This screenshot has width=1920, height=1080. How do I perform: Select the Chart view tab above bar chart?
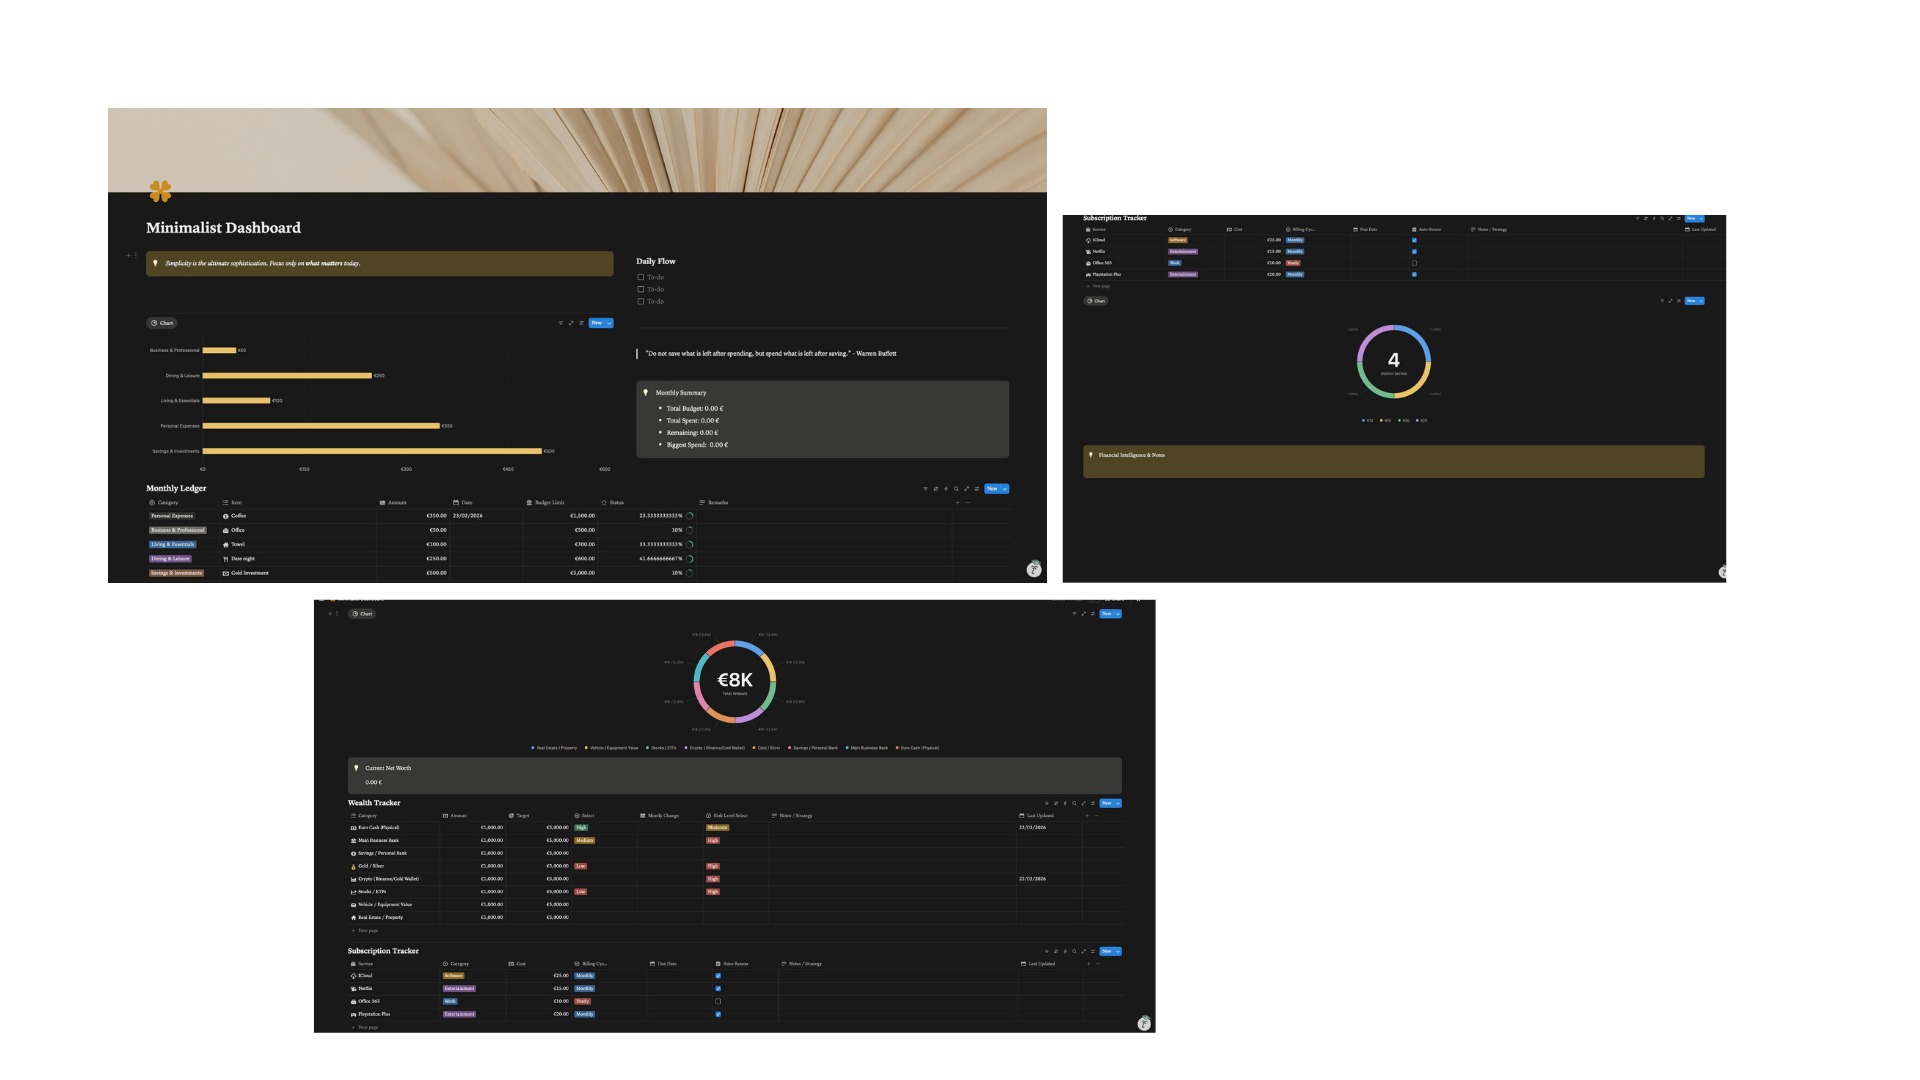coord(162,323)
